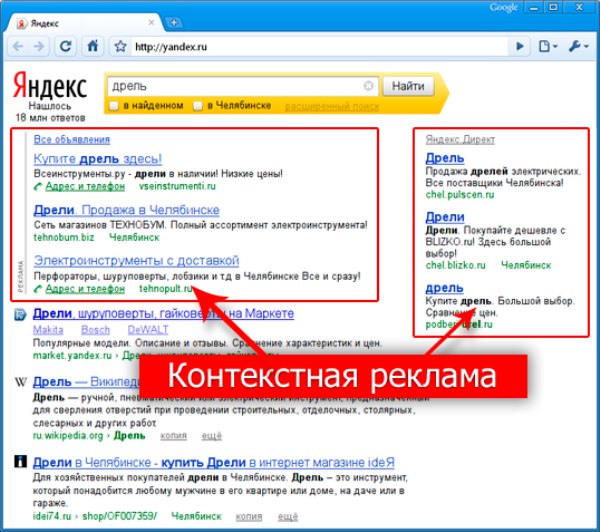The height and width of the screenshot is (532, 600).
Task: Open 'Дрели в Челябинске - купить' ideЯ result
Action: [x=214, y=463]
